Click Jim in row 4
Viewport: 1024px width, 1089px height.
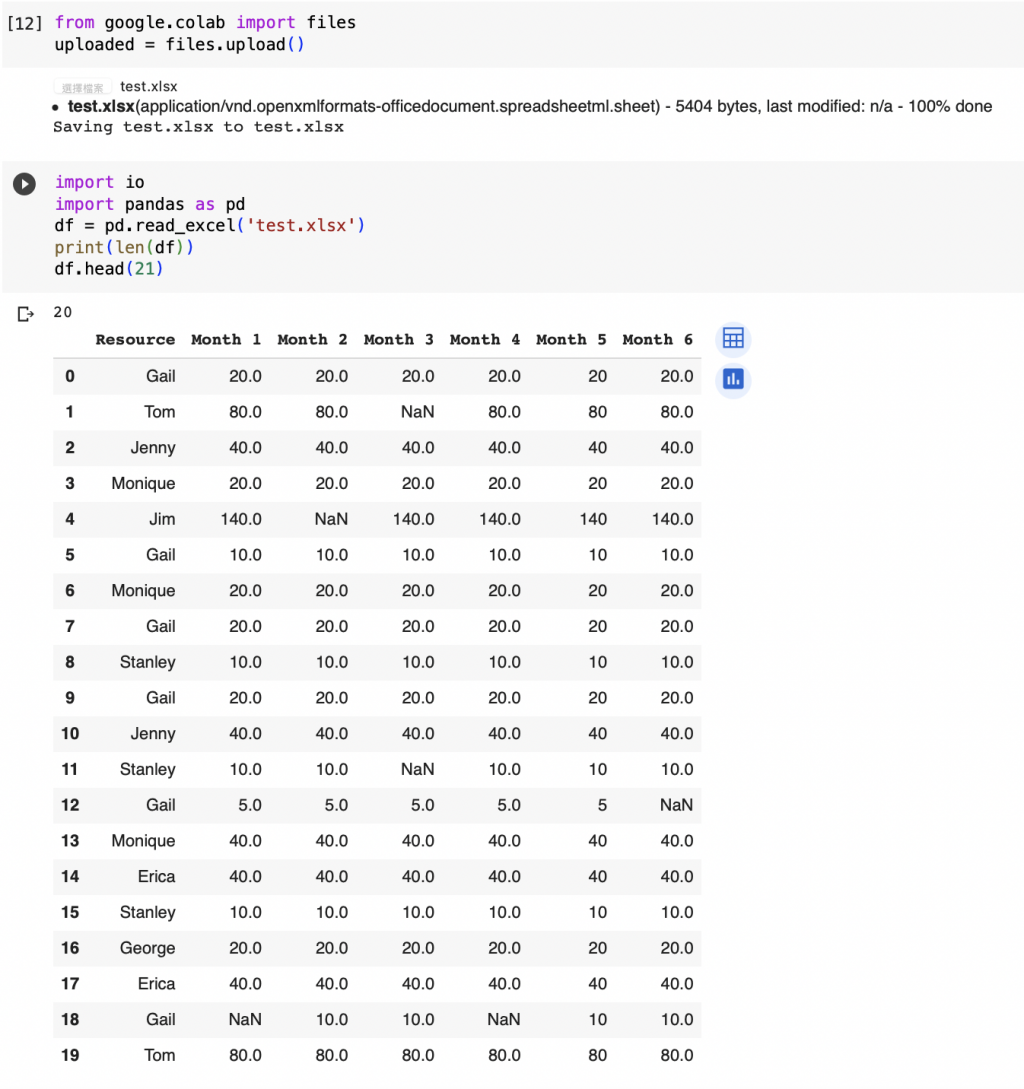[162, 519]
